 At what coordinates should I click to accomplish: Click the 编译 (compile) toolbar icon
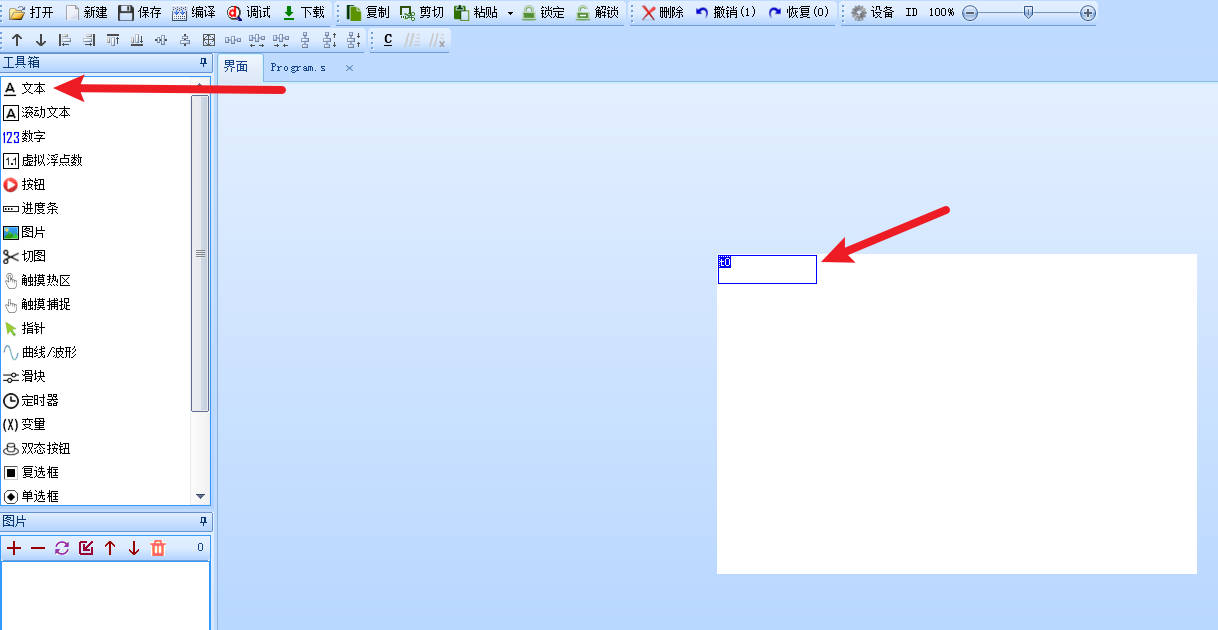193,13
